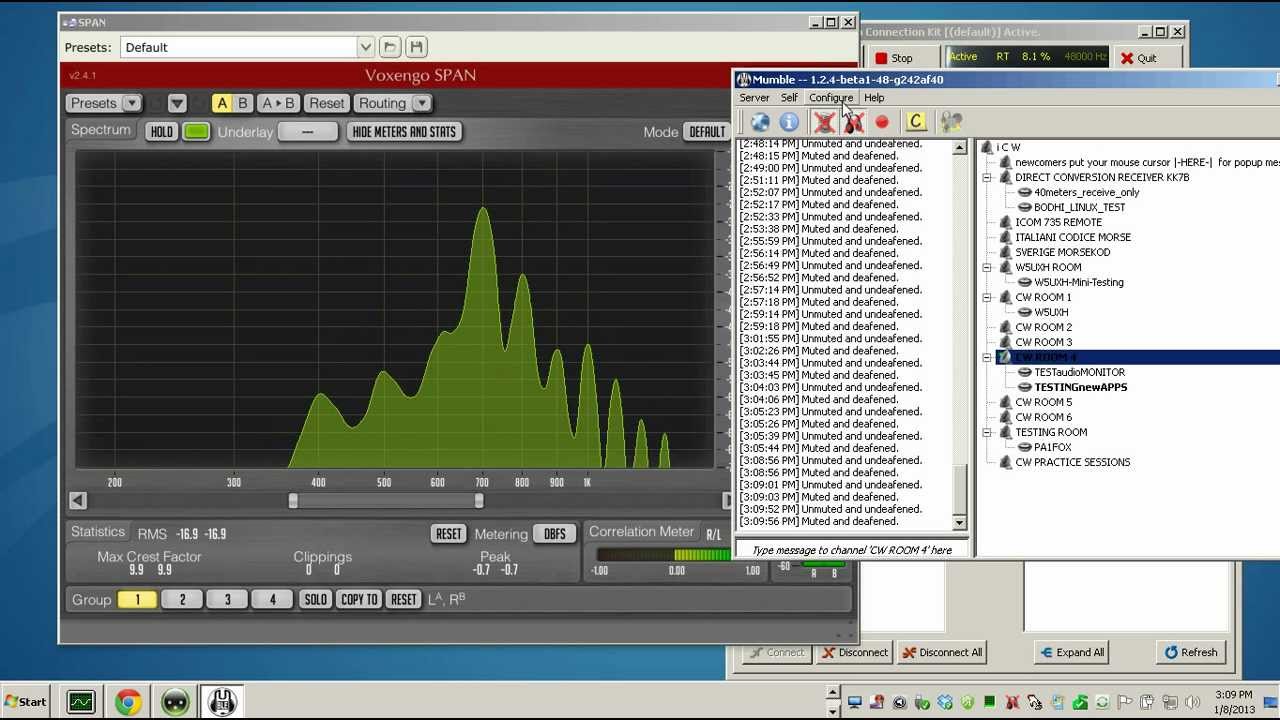Click the left scroll arrow under the spectrum
This screenshot has height=720, width=1280.
coord(78,501)
